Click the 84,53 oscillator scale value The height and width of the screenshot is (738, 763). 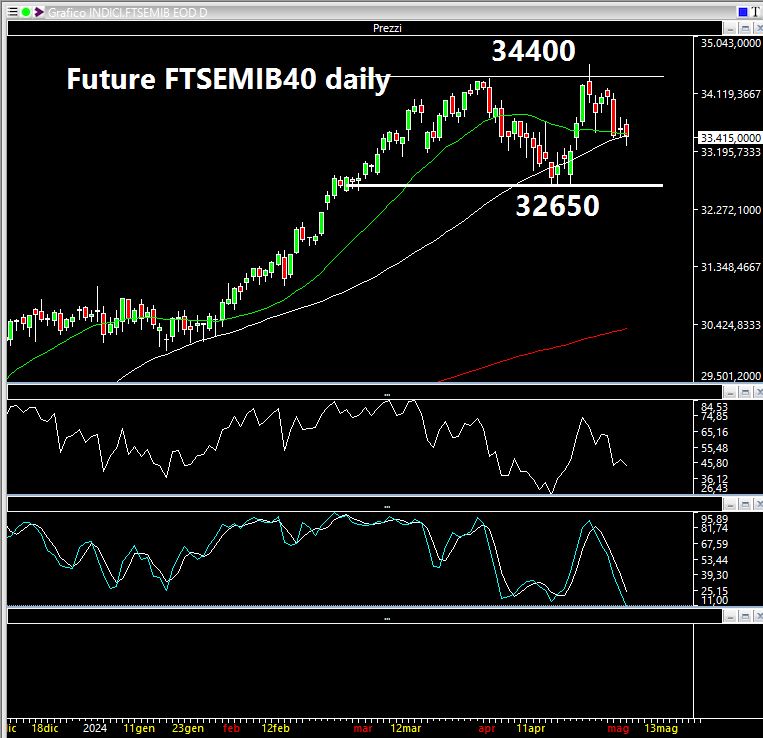[714, 407]
